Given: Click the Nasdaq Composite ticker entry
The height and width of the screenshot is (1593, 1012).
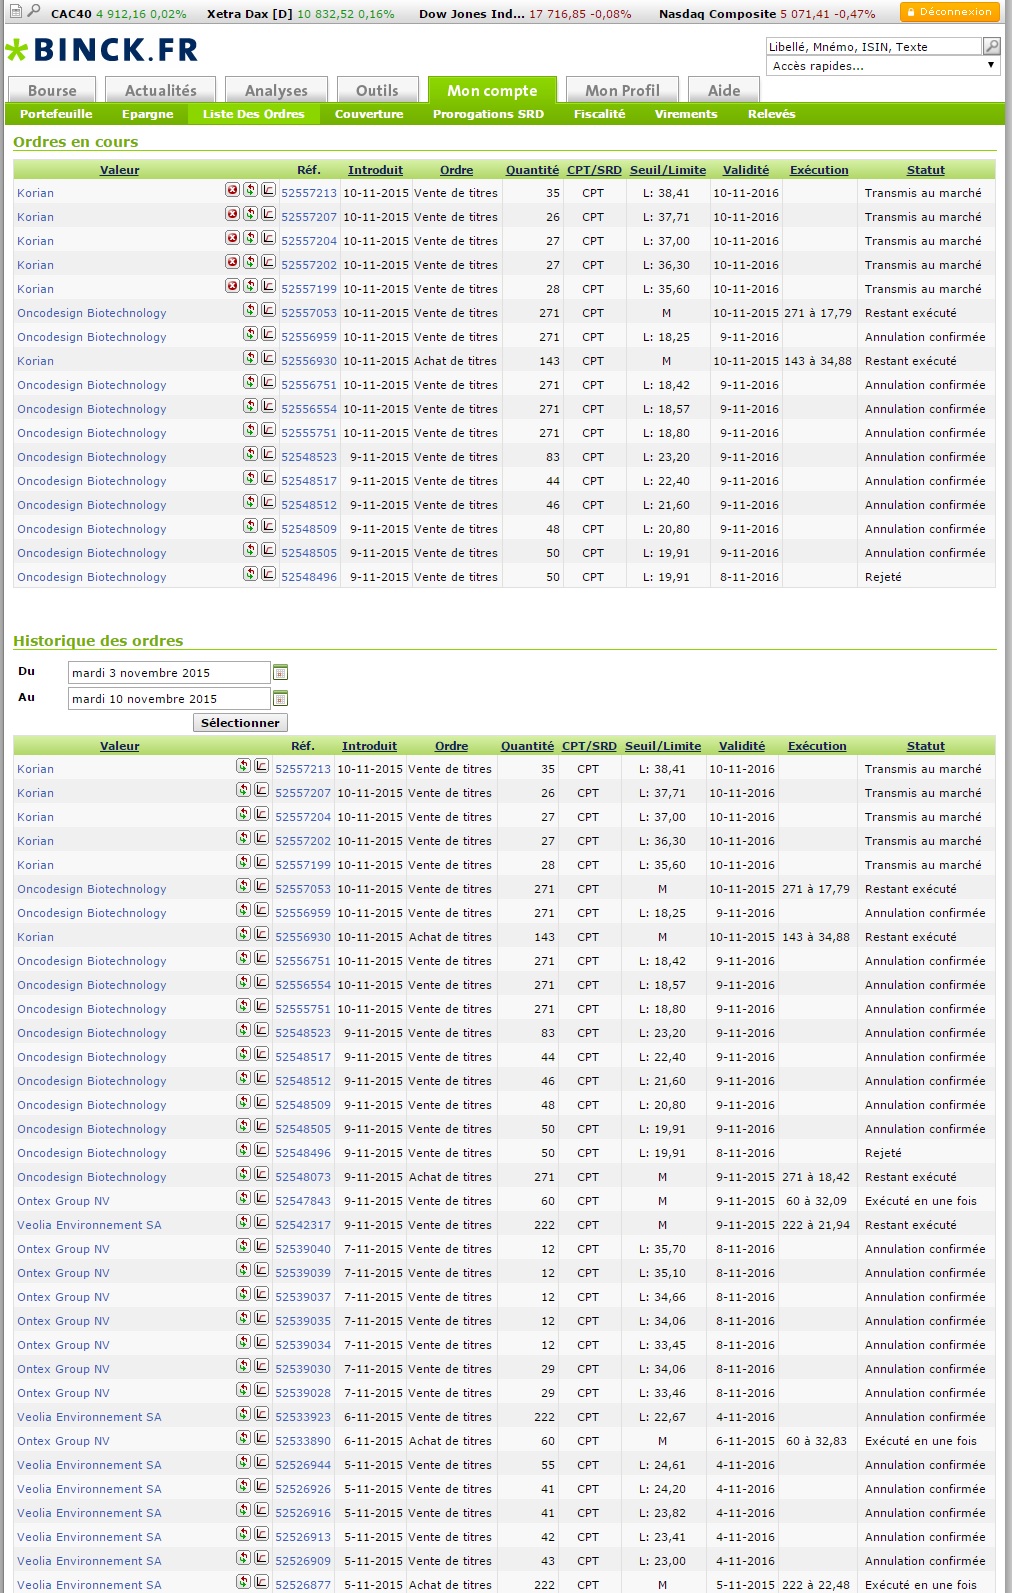Looking at the screenshot, I should coord(767,14).
